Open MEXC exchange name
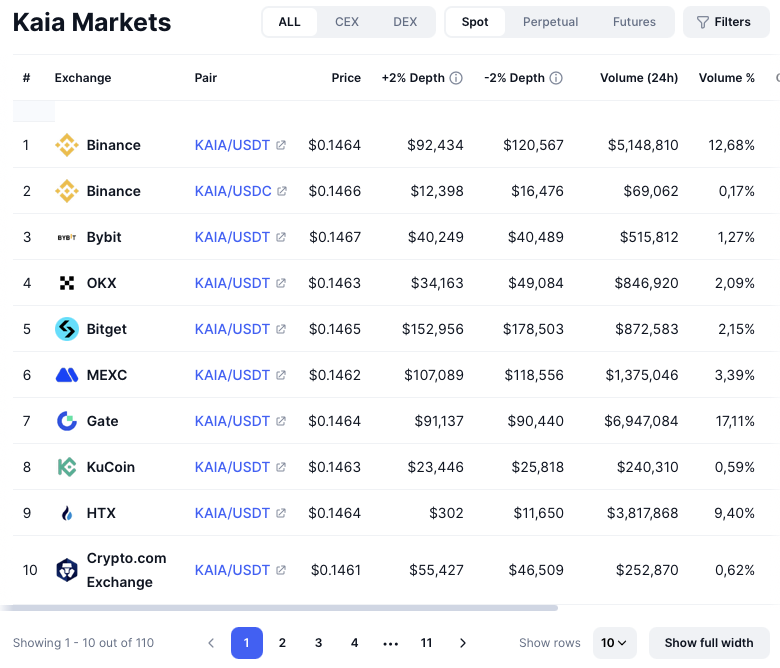The height and width of the screenshot is (668, 780). [107, 375]
